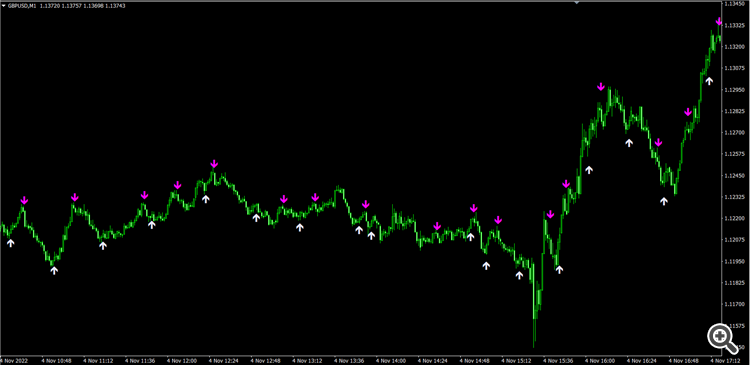Viewport: 750px width, 365px height.
Task: Click the 4 Nov 14:48 time label
Action: tap(475, 361)
